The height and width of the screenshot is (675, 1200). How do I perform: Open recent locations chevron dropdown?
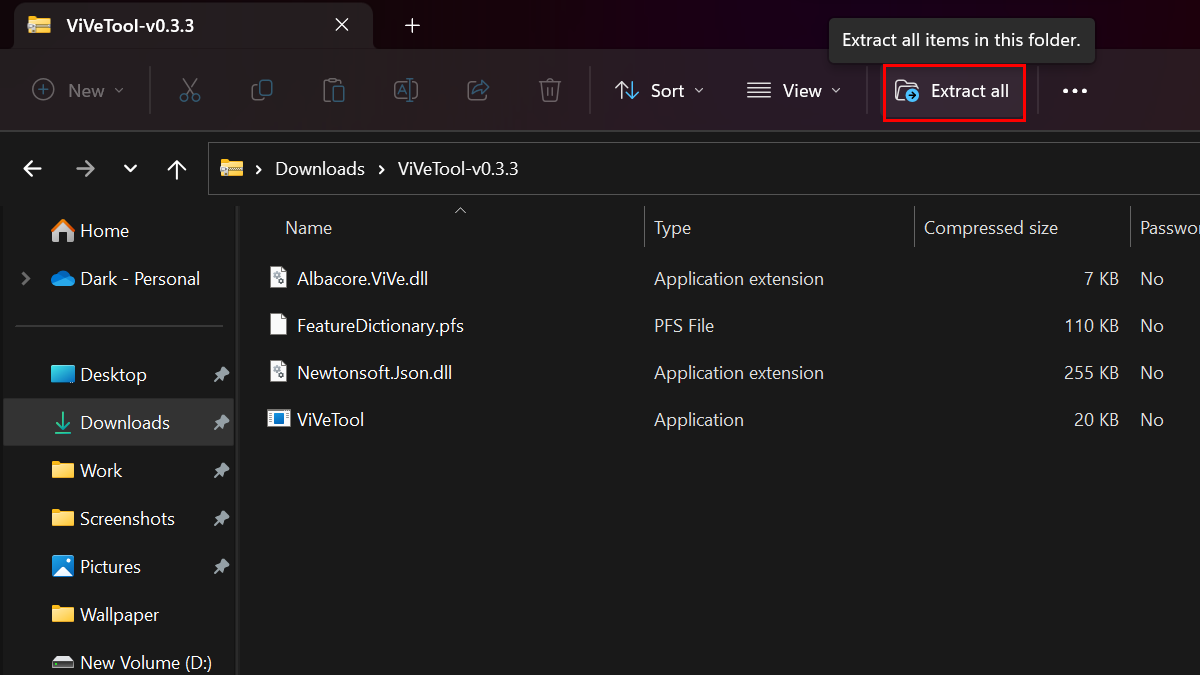point(130,169)
